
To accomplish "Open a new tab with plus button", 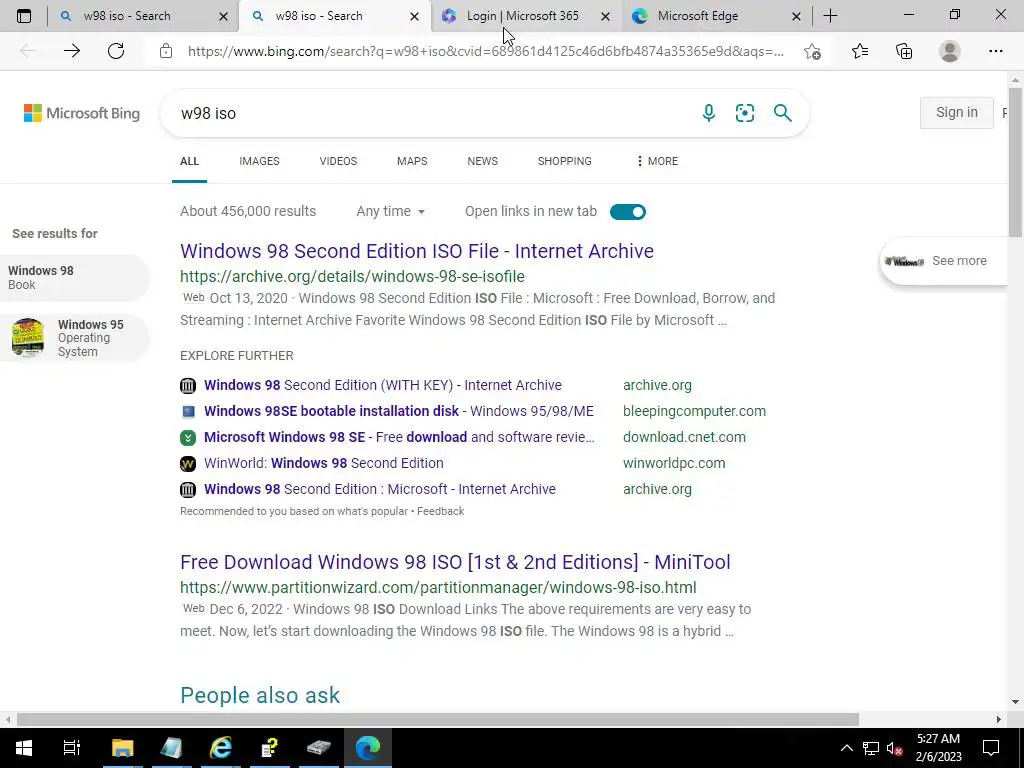I will point(830,16).
